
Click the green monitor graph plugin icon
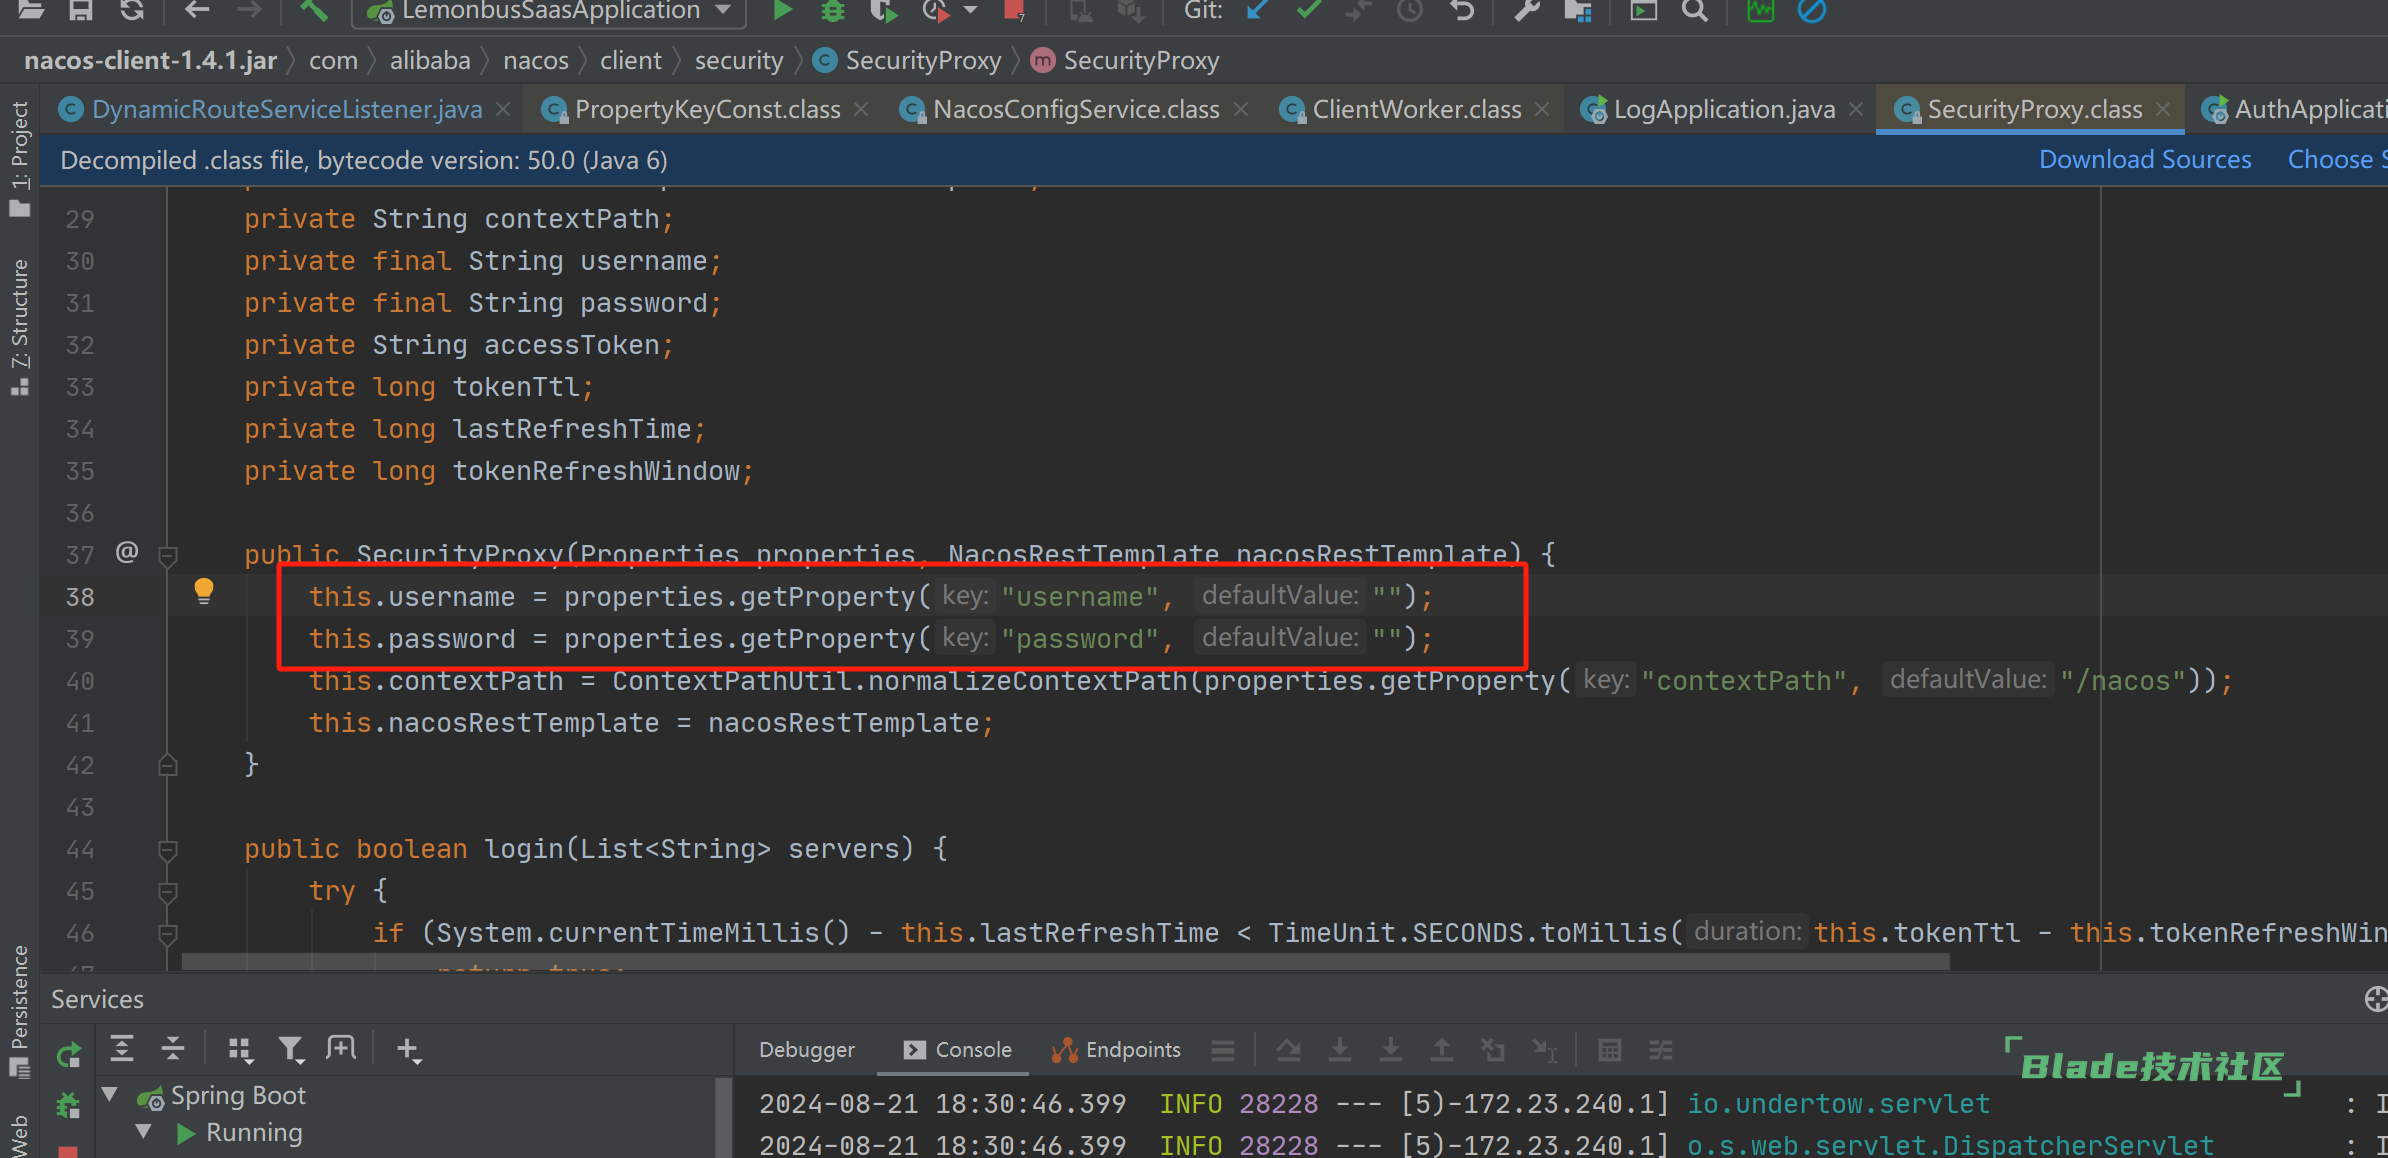(1760, 10)
